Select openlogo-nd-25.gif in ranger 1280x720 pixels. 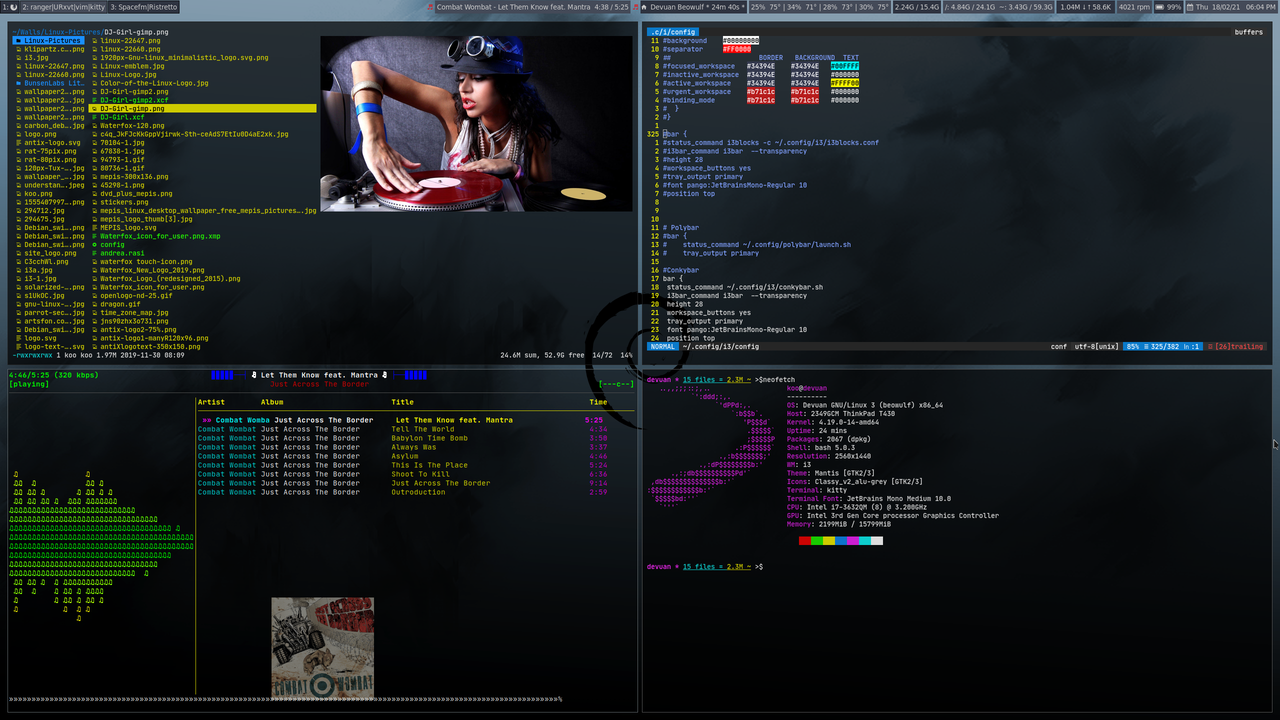[x=136, y=295]
